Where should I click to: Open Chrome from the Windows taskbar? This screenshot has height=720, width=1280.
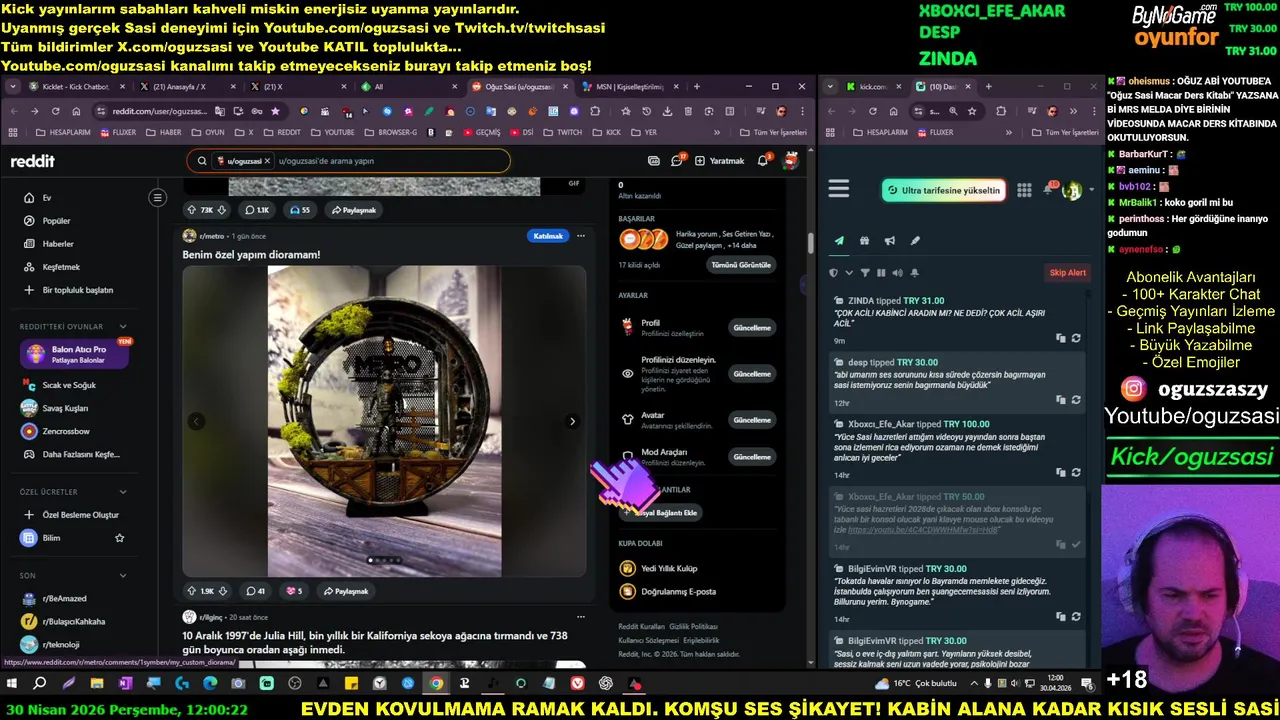(436, 684)
